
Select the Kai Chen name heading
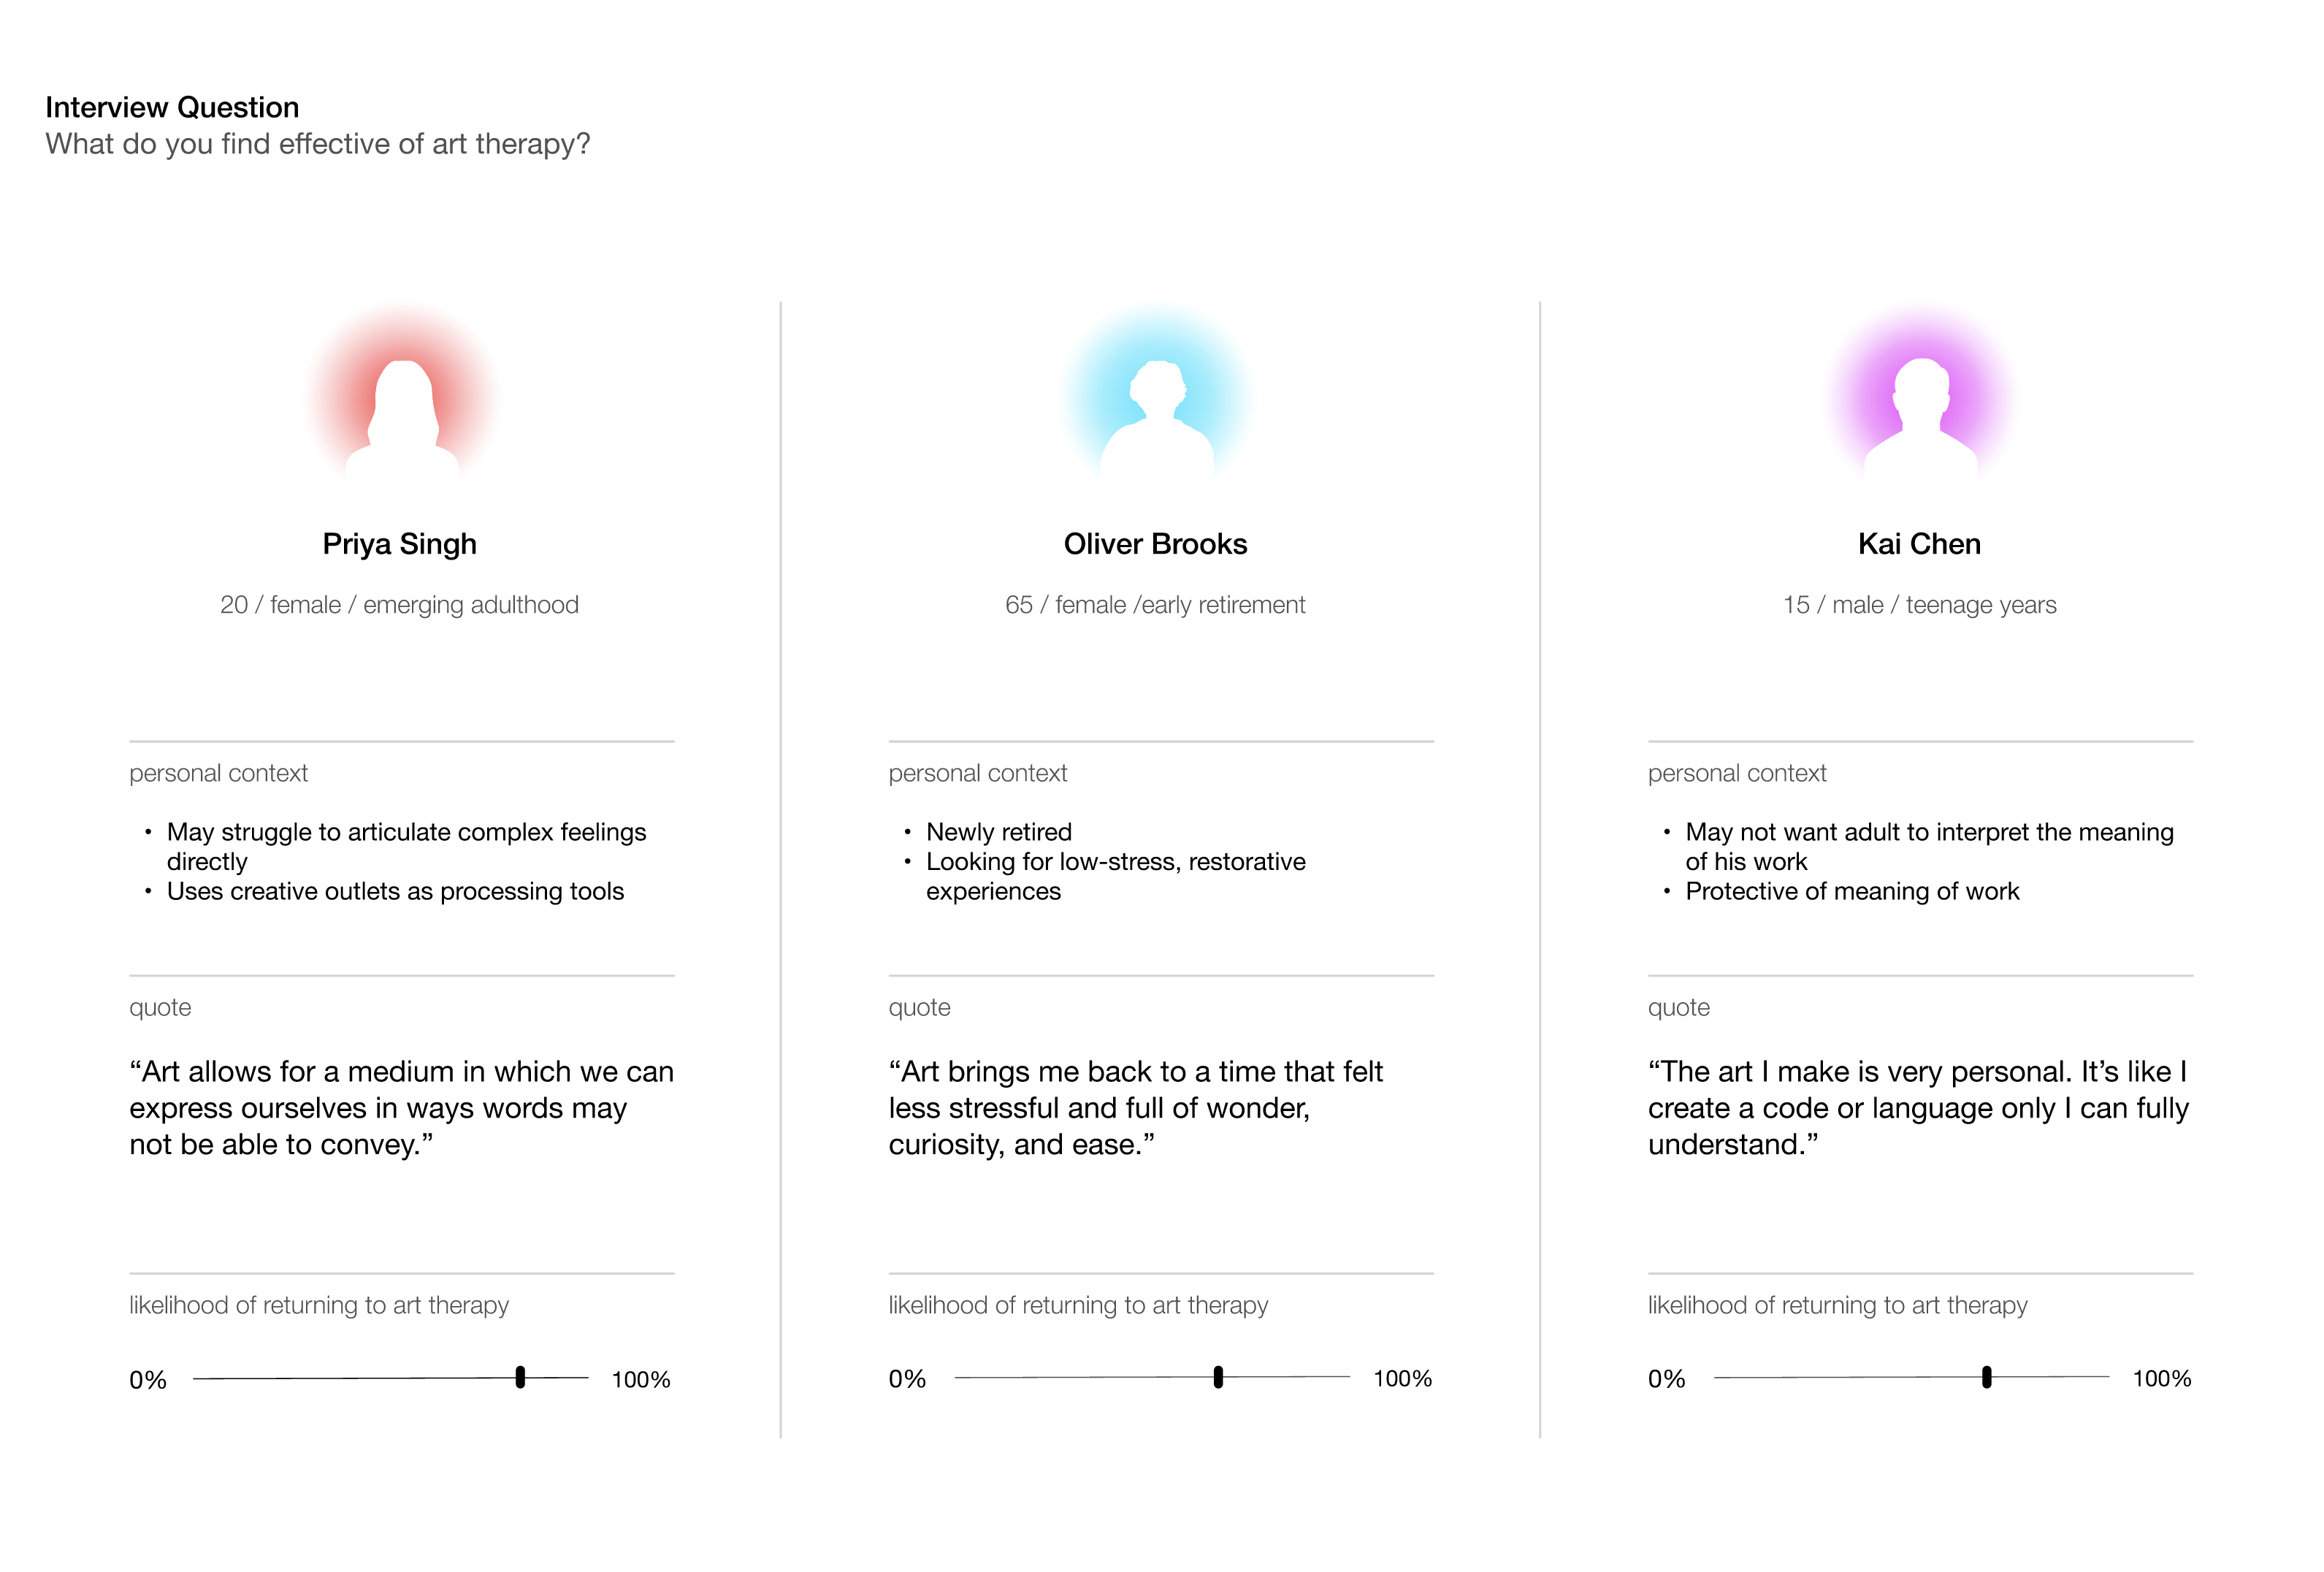(1919, 544)
